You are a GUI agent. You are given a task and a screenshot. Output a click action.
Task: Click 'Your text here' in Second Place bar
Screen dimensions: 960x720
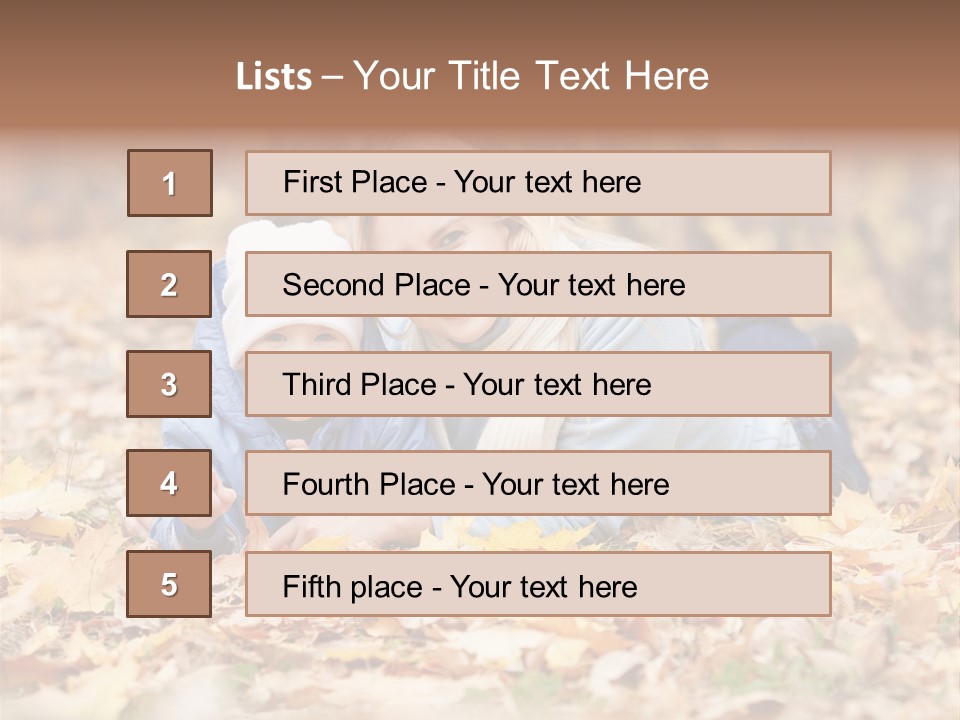(591, 285)
